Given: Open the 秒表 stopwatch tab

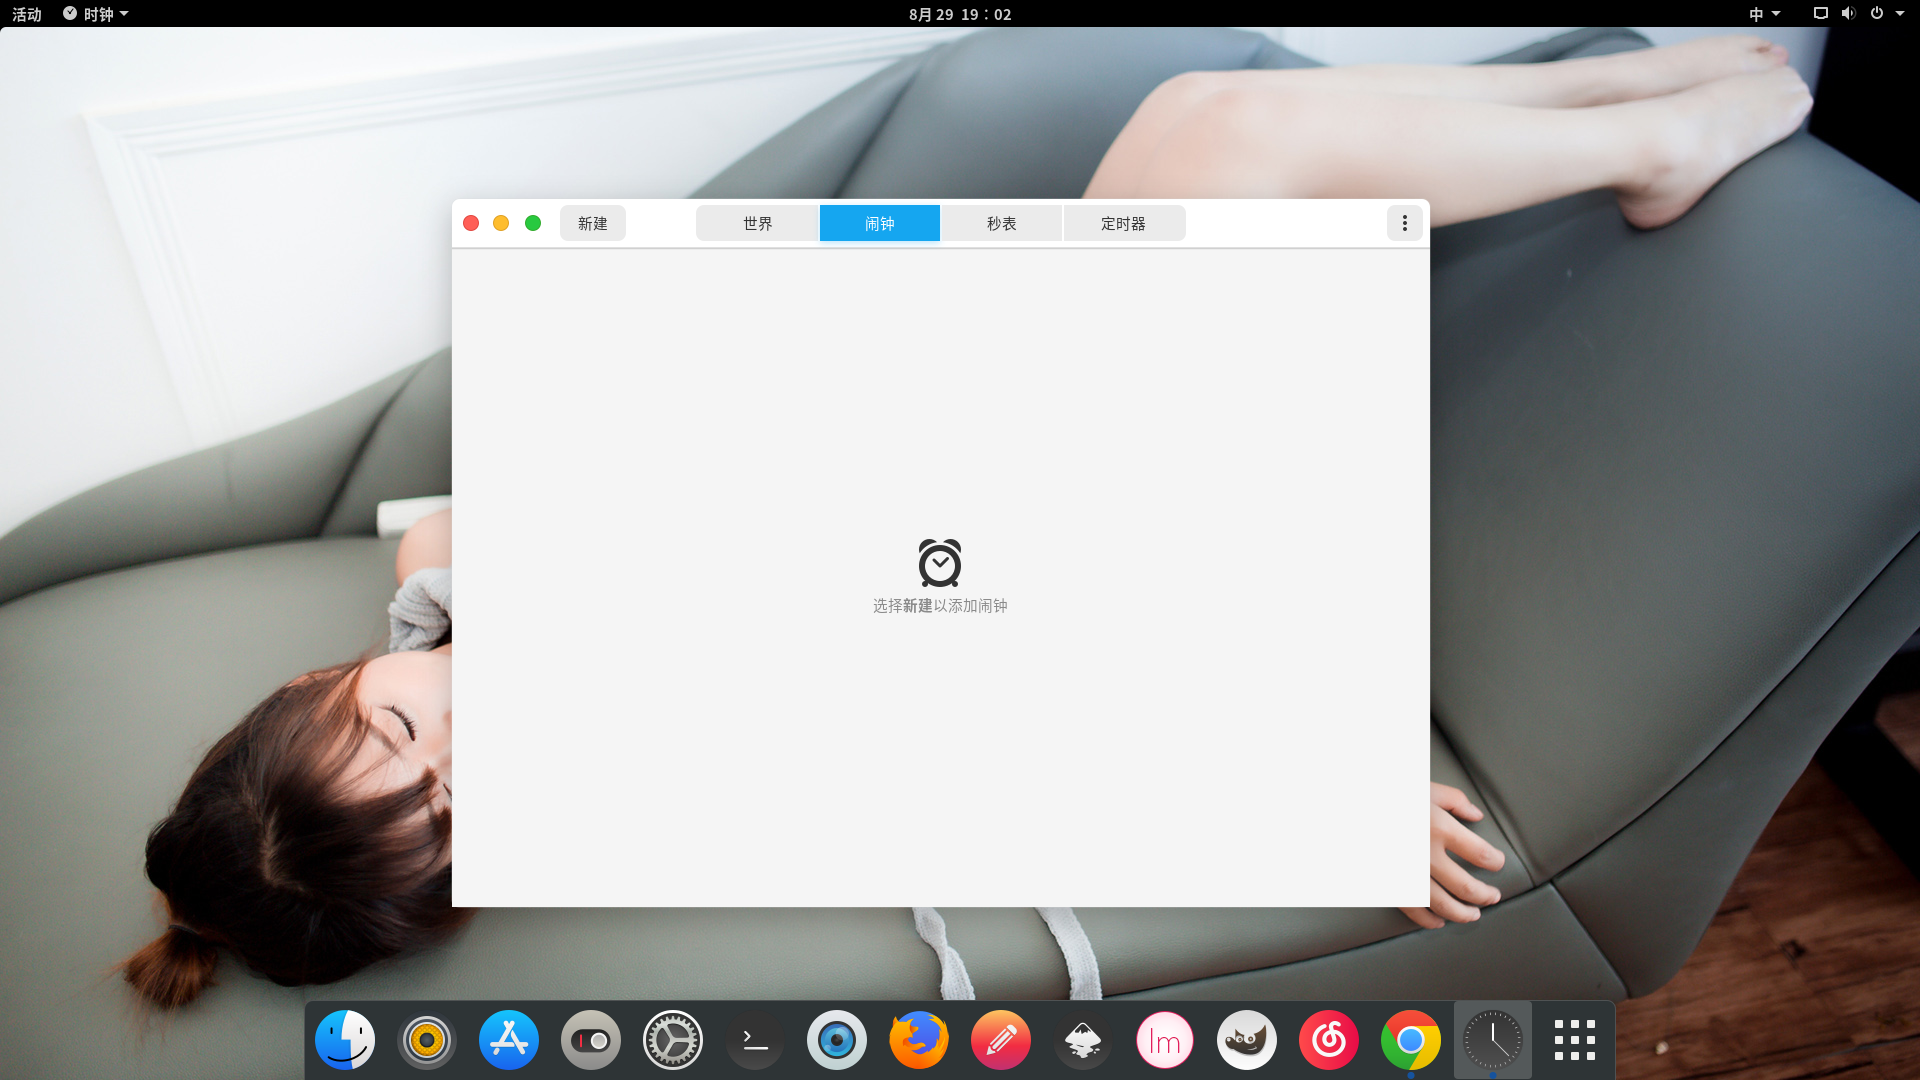Looking at the screenshot, I should [x=1001, y=223].
